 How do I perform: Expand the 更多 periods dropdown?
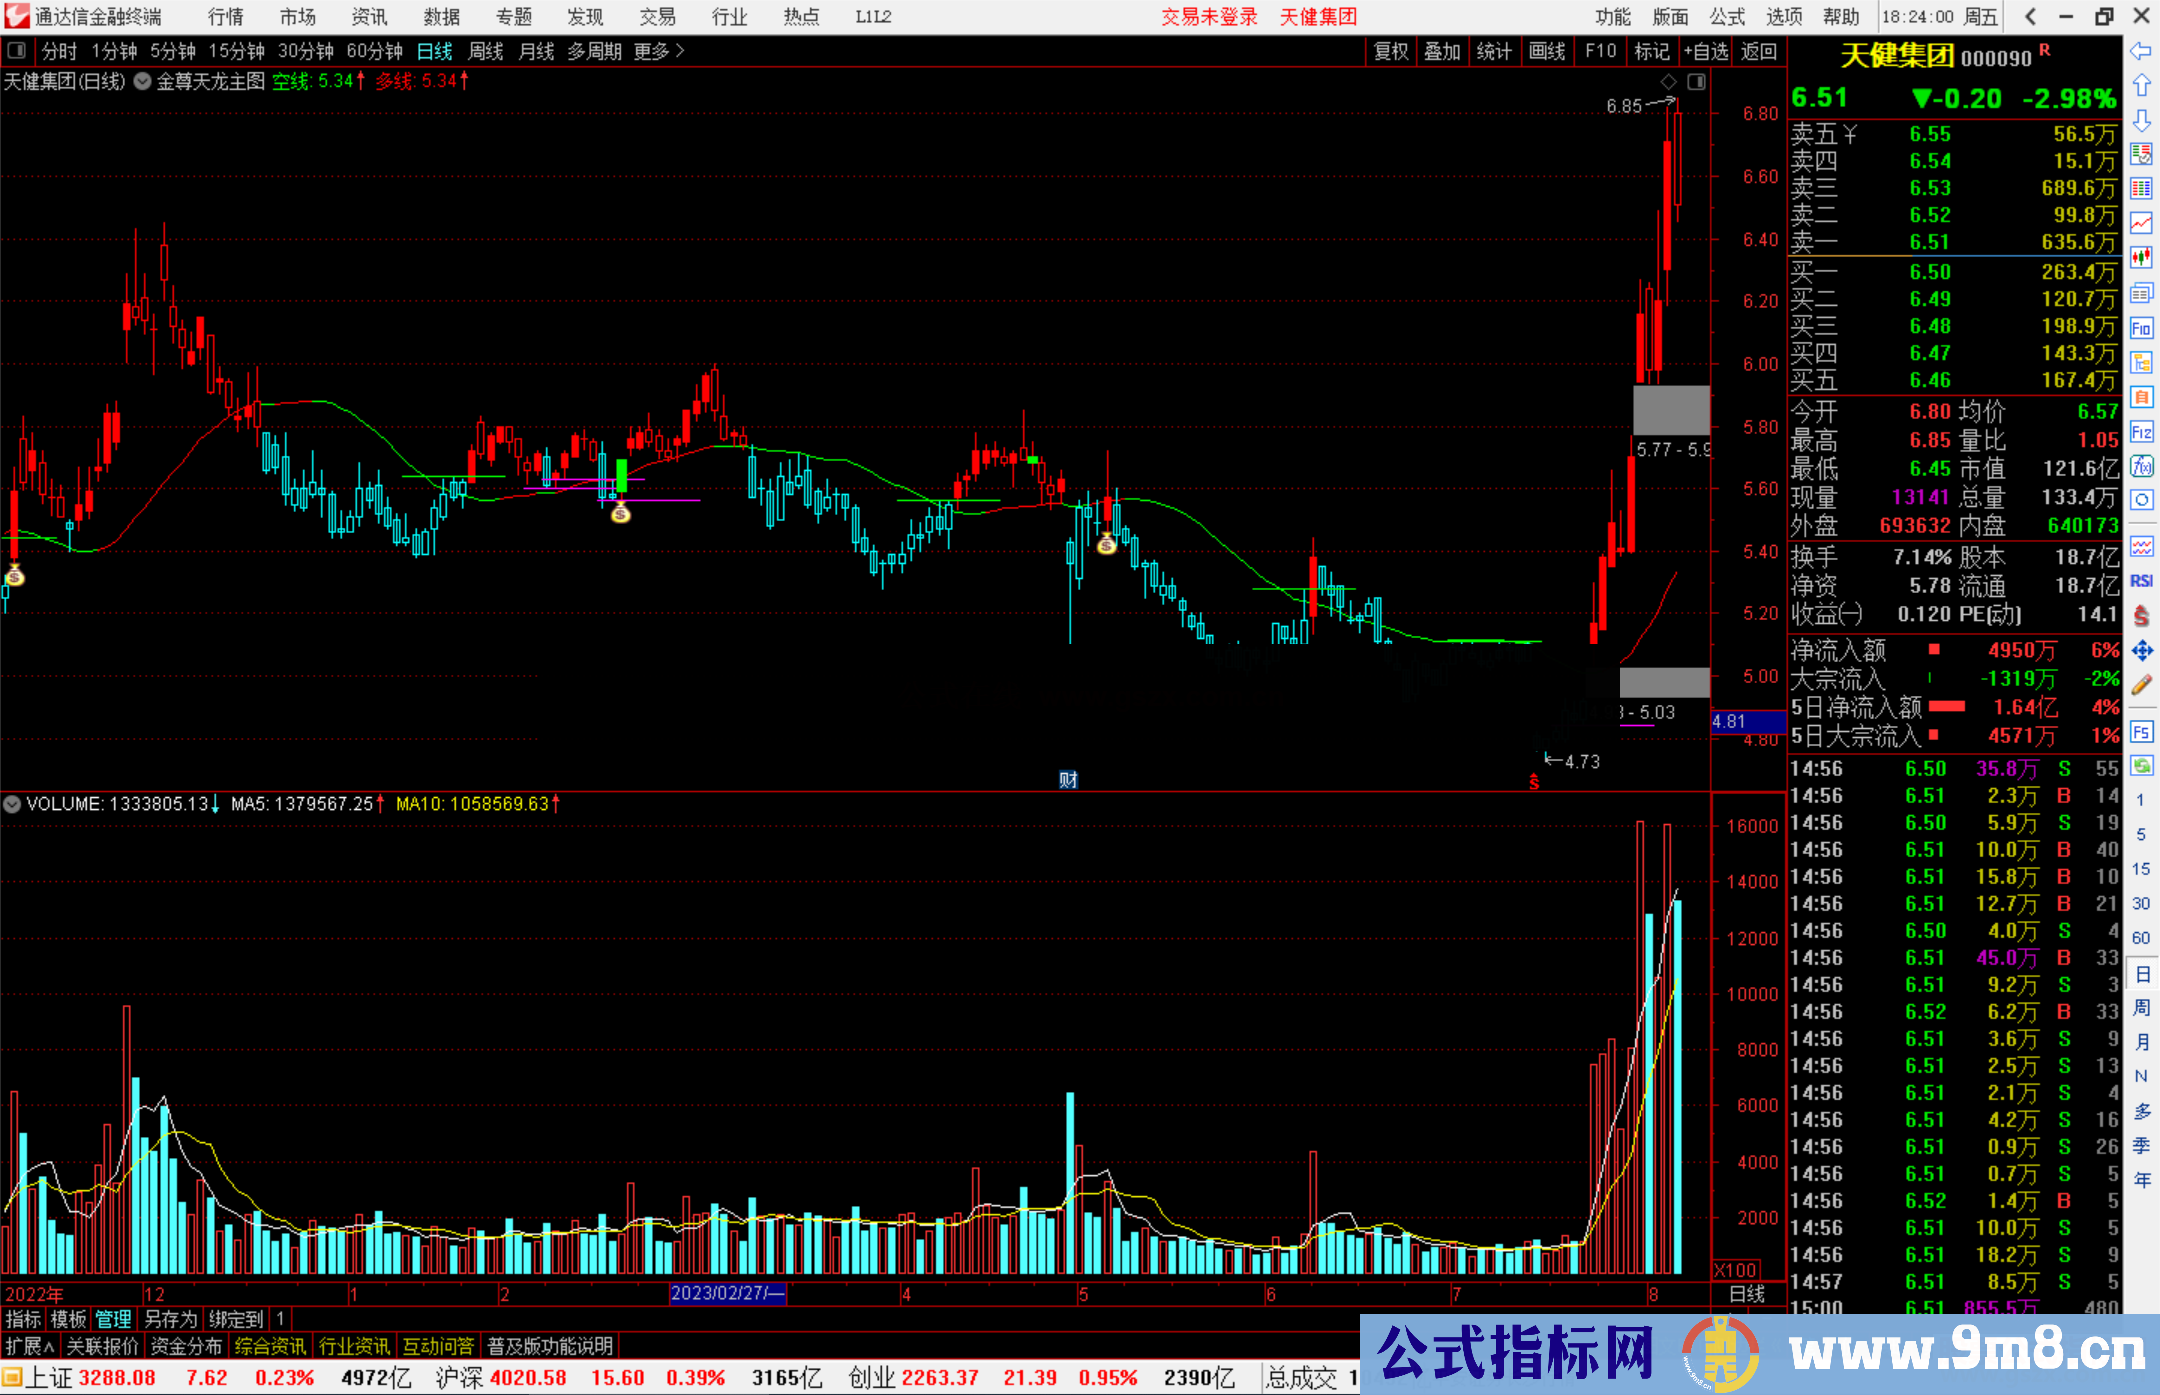[x=659, y=51]
